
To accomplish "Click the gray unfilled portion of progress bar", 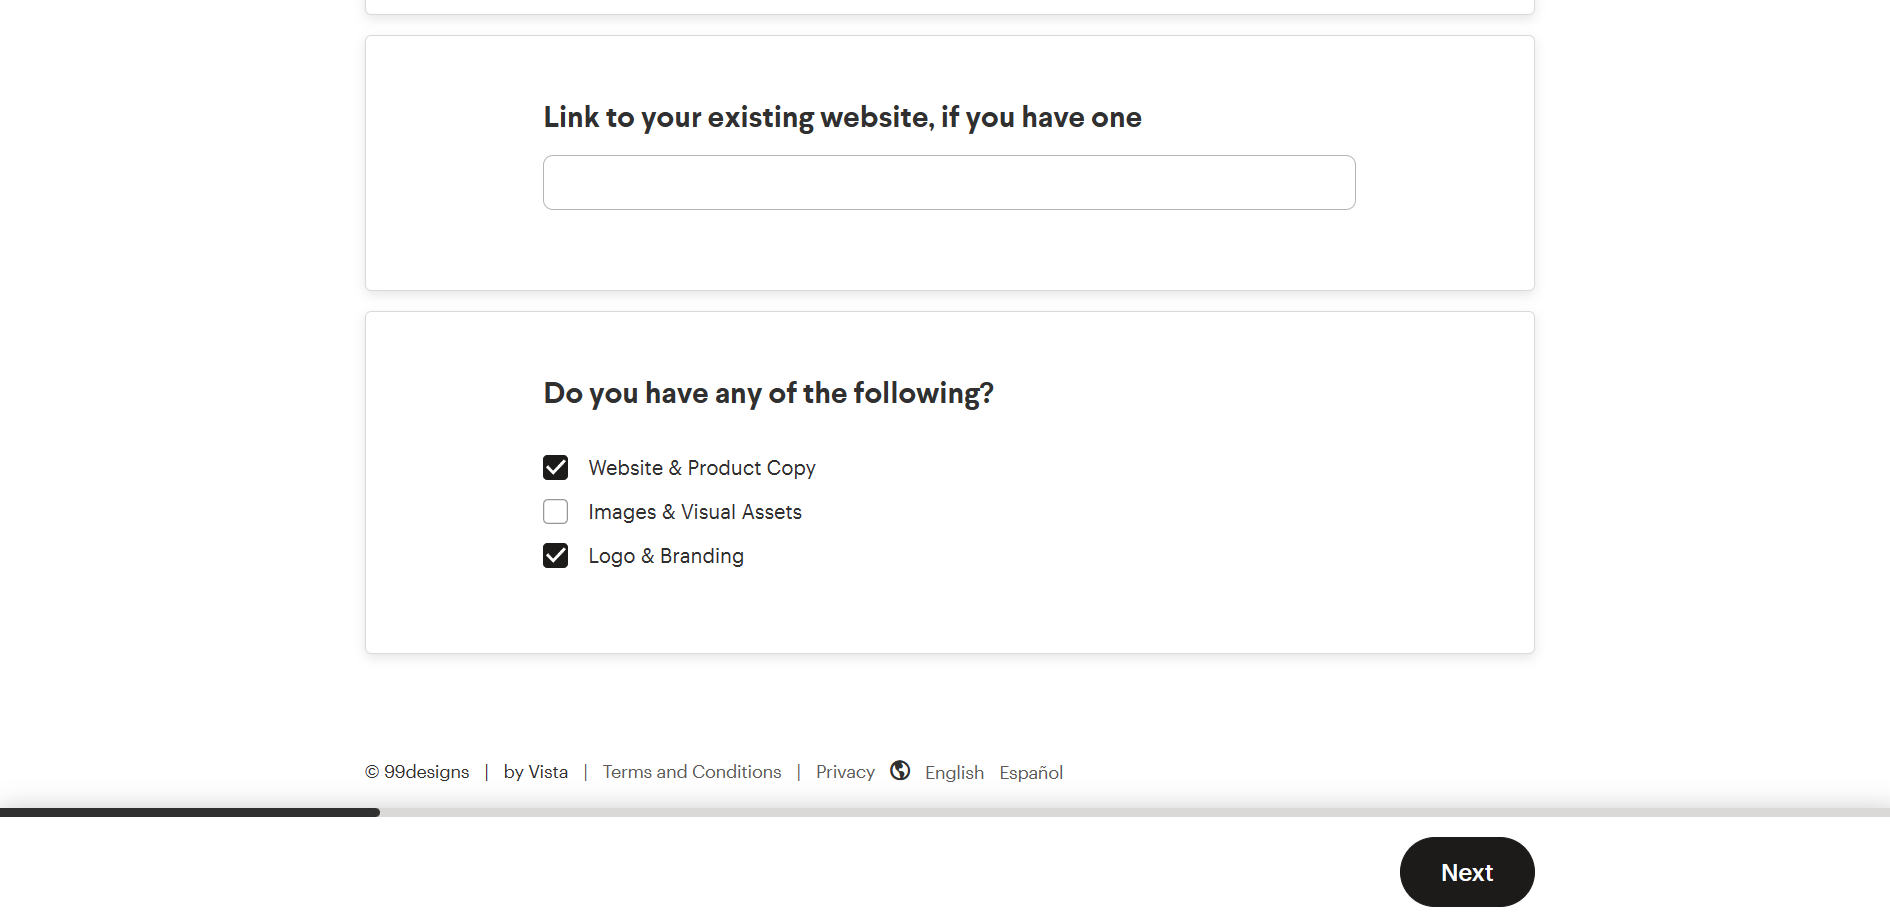I will pos(1135,813).
